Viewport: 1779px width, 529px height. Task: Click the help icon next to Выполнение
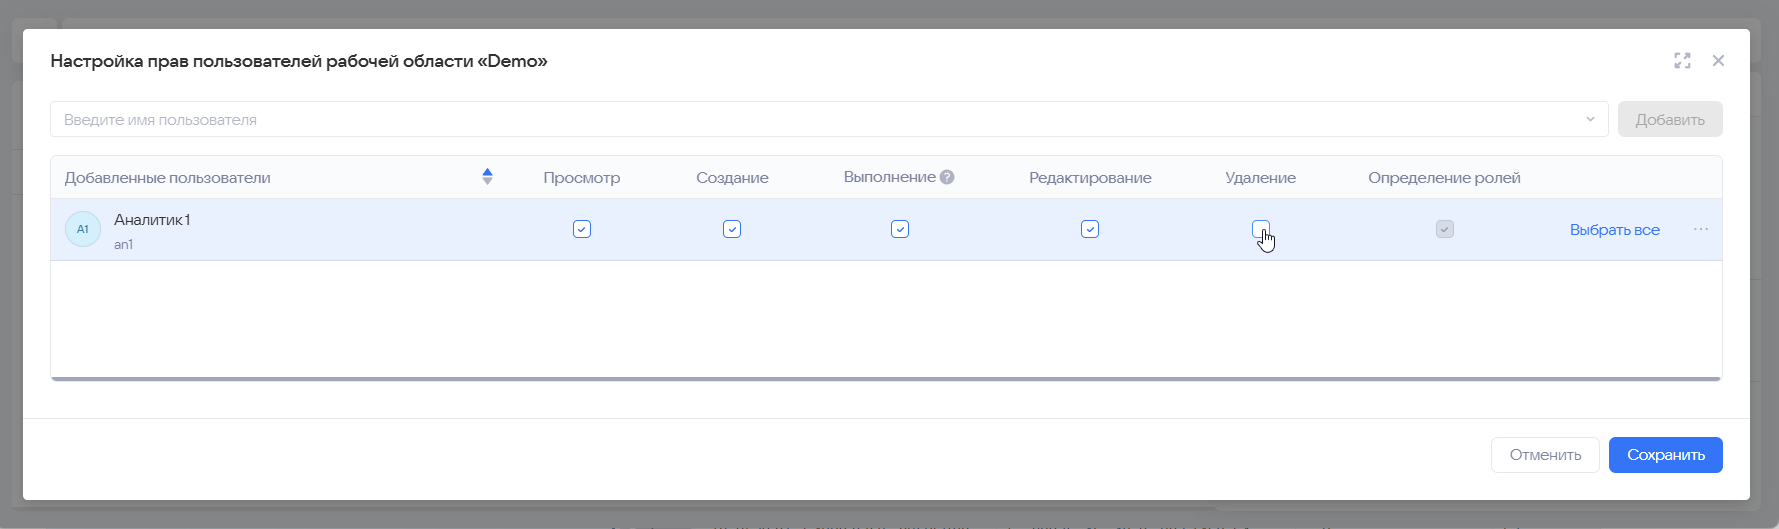pos(947,177)
